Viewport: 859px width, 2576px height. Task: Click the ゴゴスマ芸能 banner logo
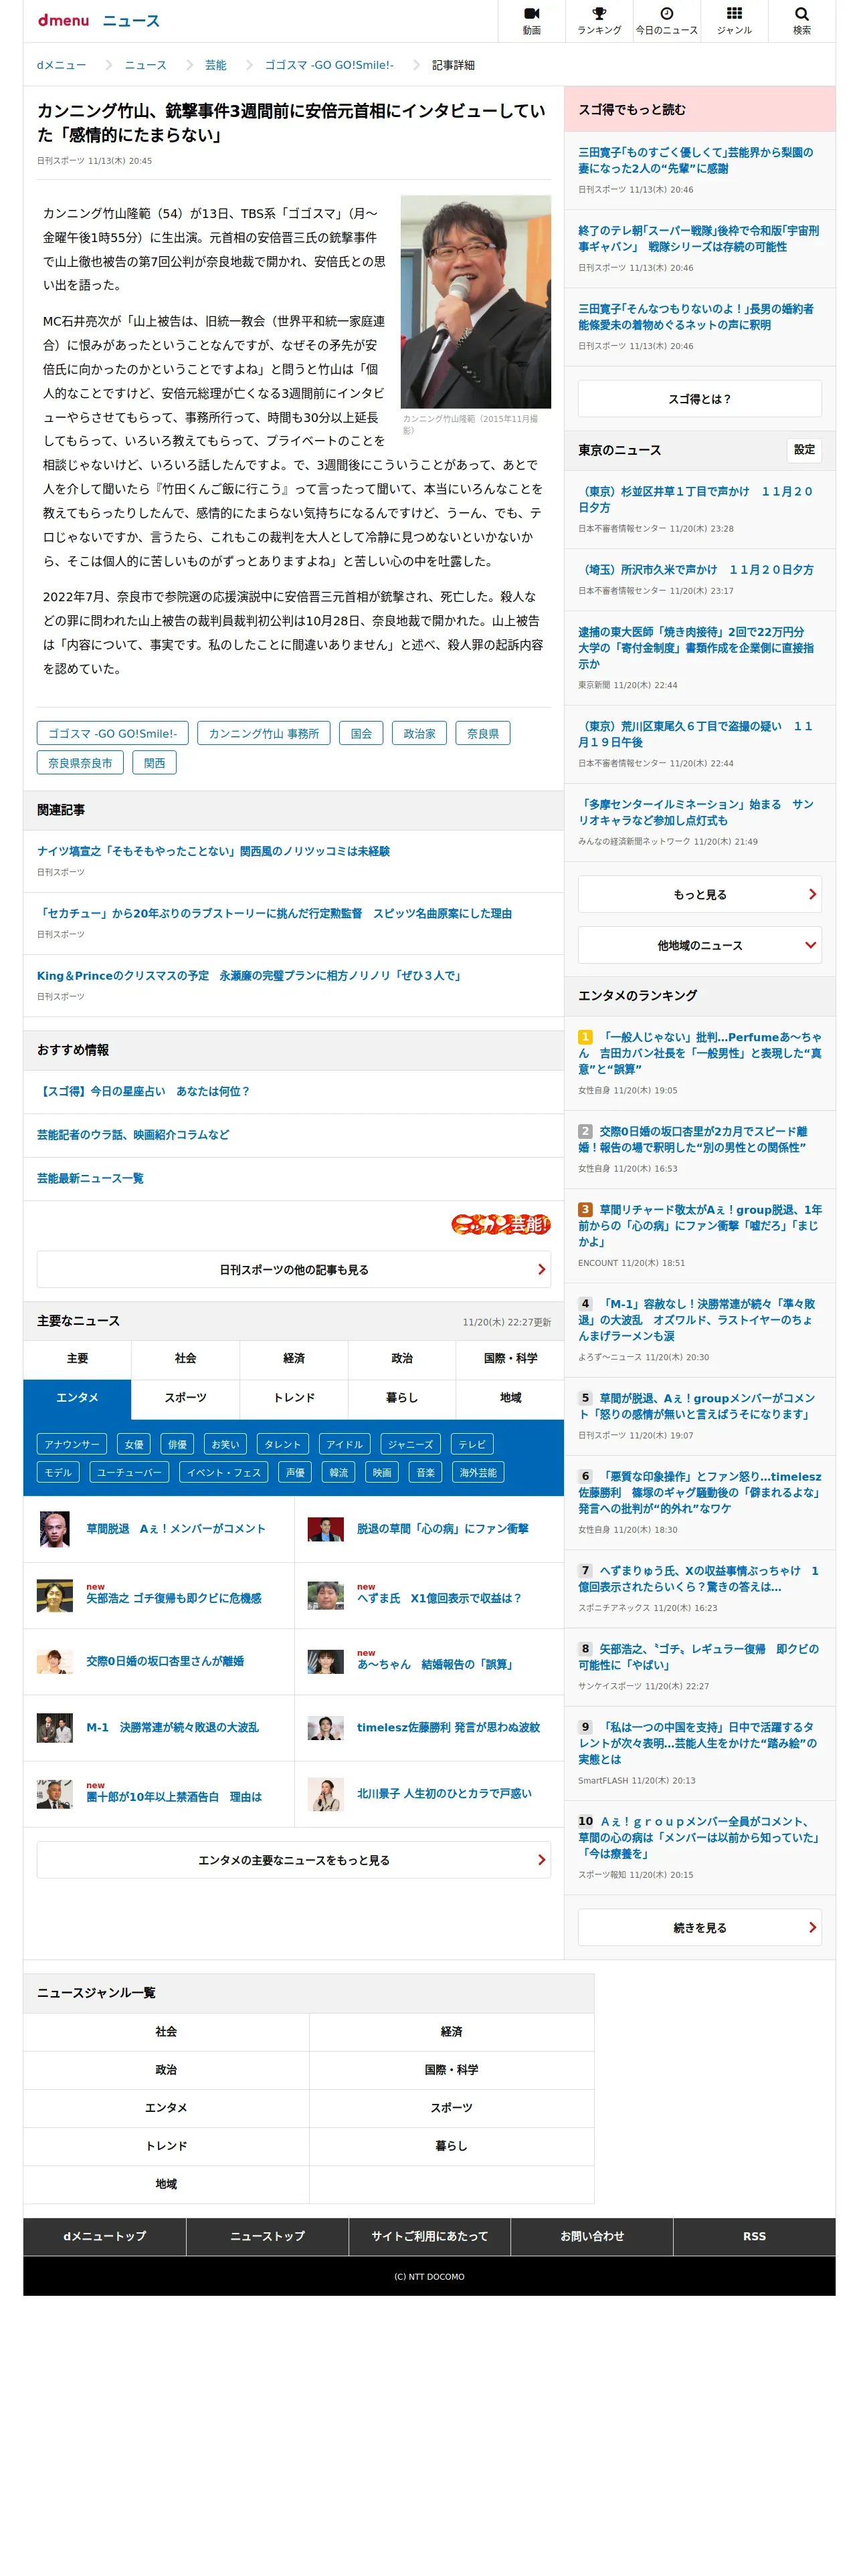(x=500, y=1223)
